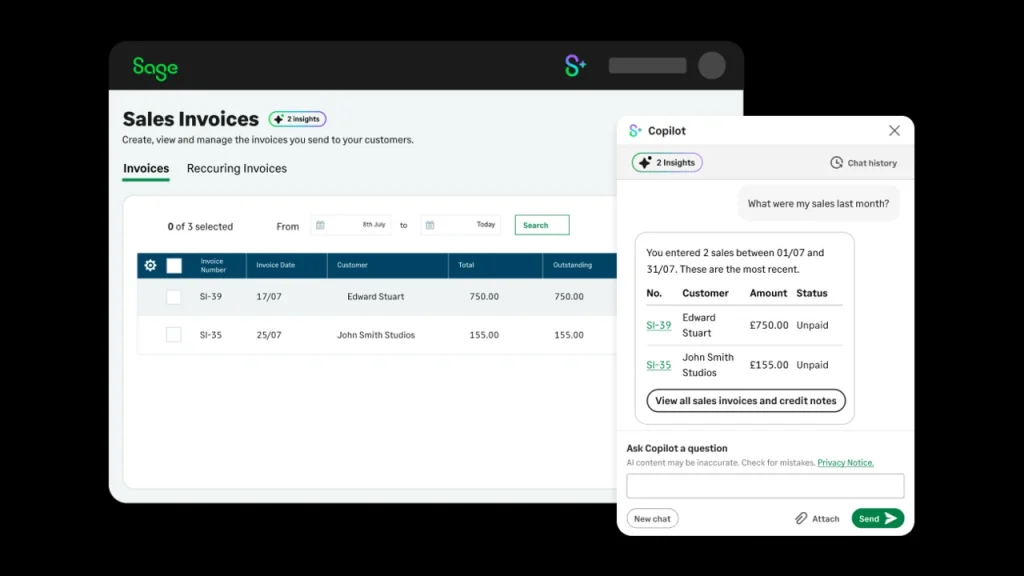Attach a file using the paperclip icon
Screen dimensions: 1024x576
coord(801,518)
